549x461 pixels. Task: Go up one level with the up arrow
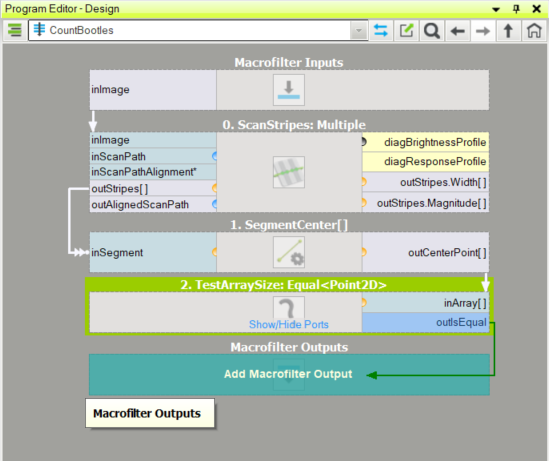tap(508, 30)
